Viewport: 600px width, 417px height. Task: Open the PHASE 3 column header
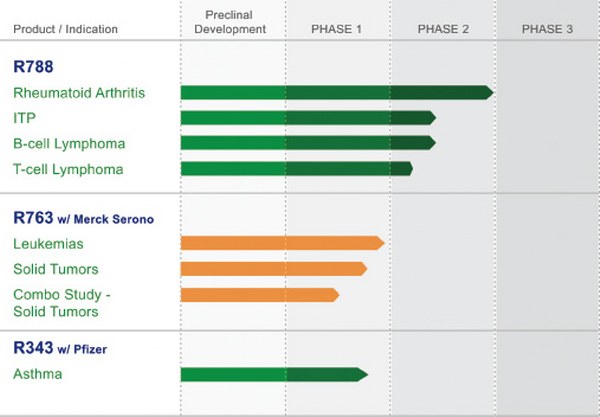(x=547, y=29)
